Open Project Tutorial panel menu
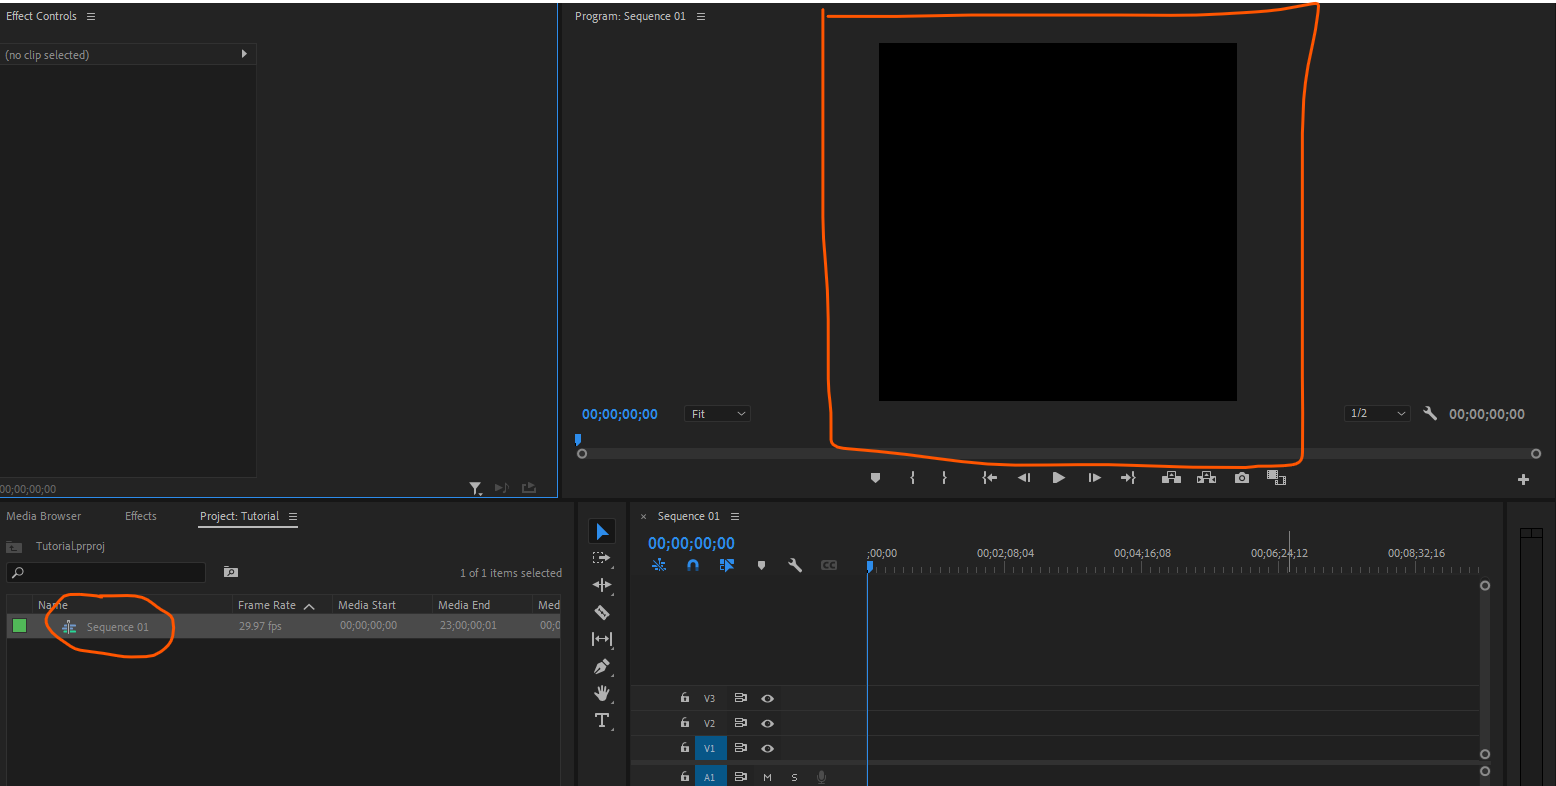1556x786 pixels. [x=293, y=517]
